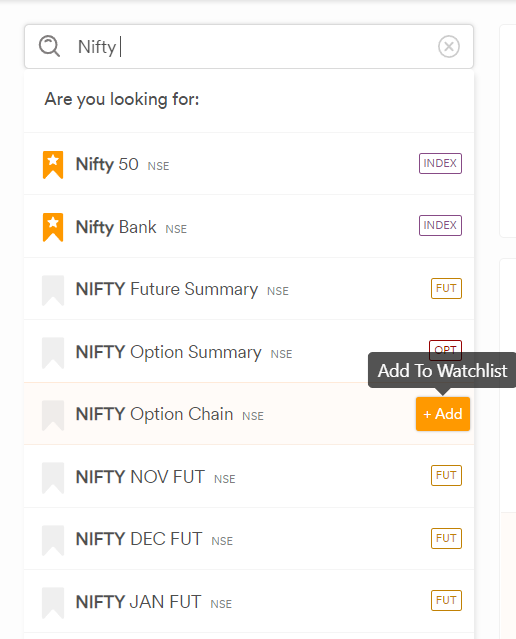Click FUT tag on NIFTY NOV FUT

tap(446, 476)
